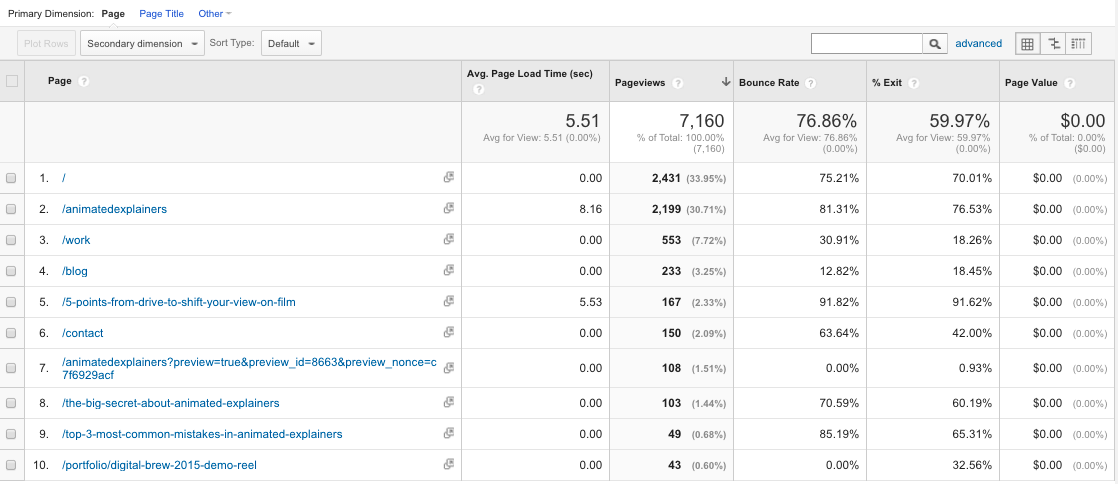Open external icon for 5-points-from-drive row
Viewport: 1118px width, 484px height.
[x=448, y=302]
